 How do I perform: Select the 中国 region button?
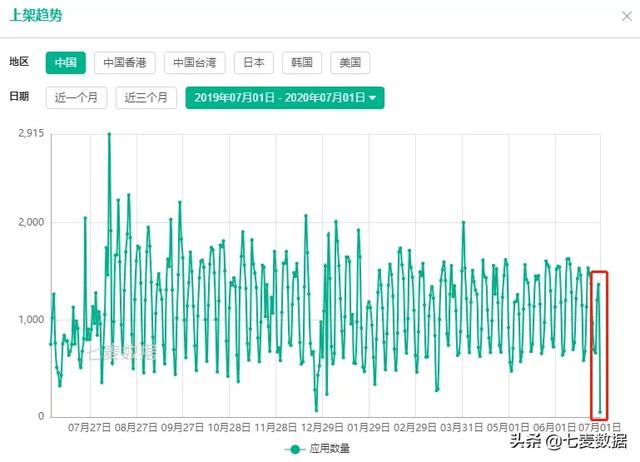click(66, 63)
